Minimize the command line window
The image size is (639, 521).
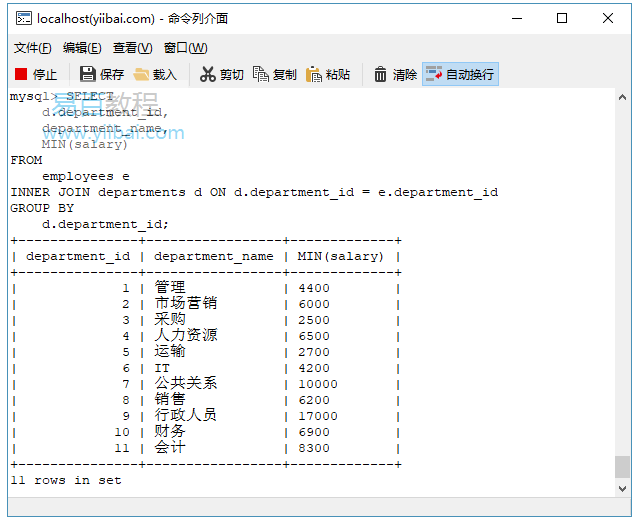click(516, 18)
